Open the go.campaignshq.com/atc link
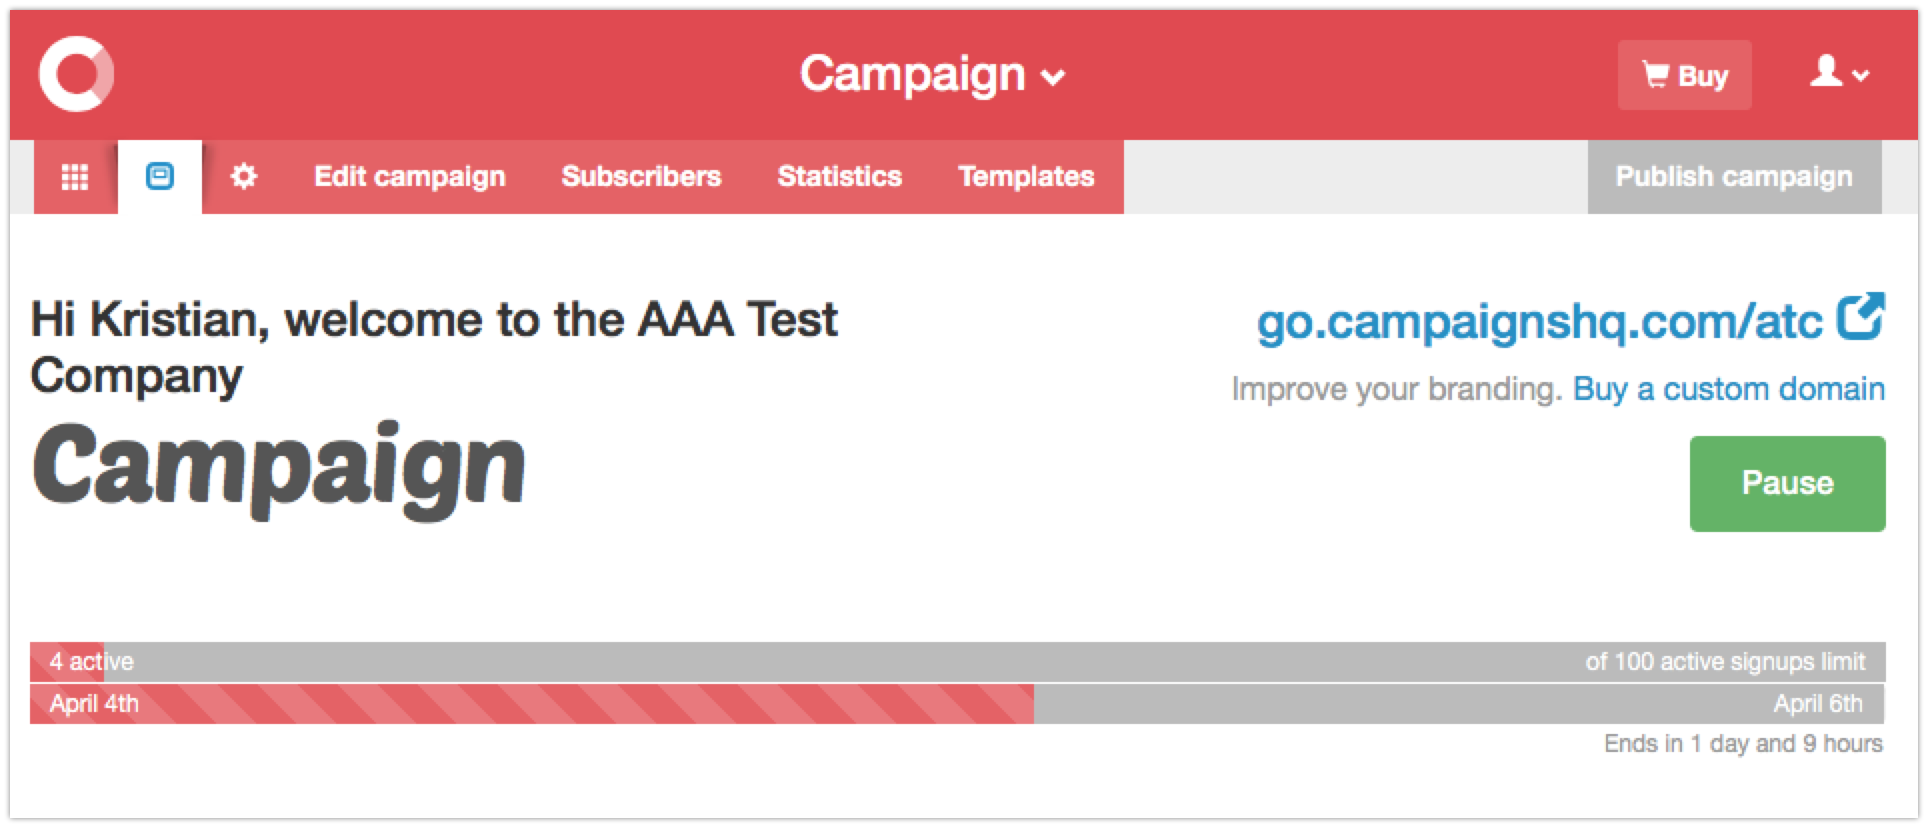Viewport: 1928px width, 828px height. (x=1539, y=322)
